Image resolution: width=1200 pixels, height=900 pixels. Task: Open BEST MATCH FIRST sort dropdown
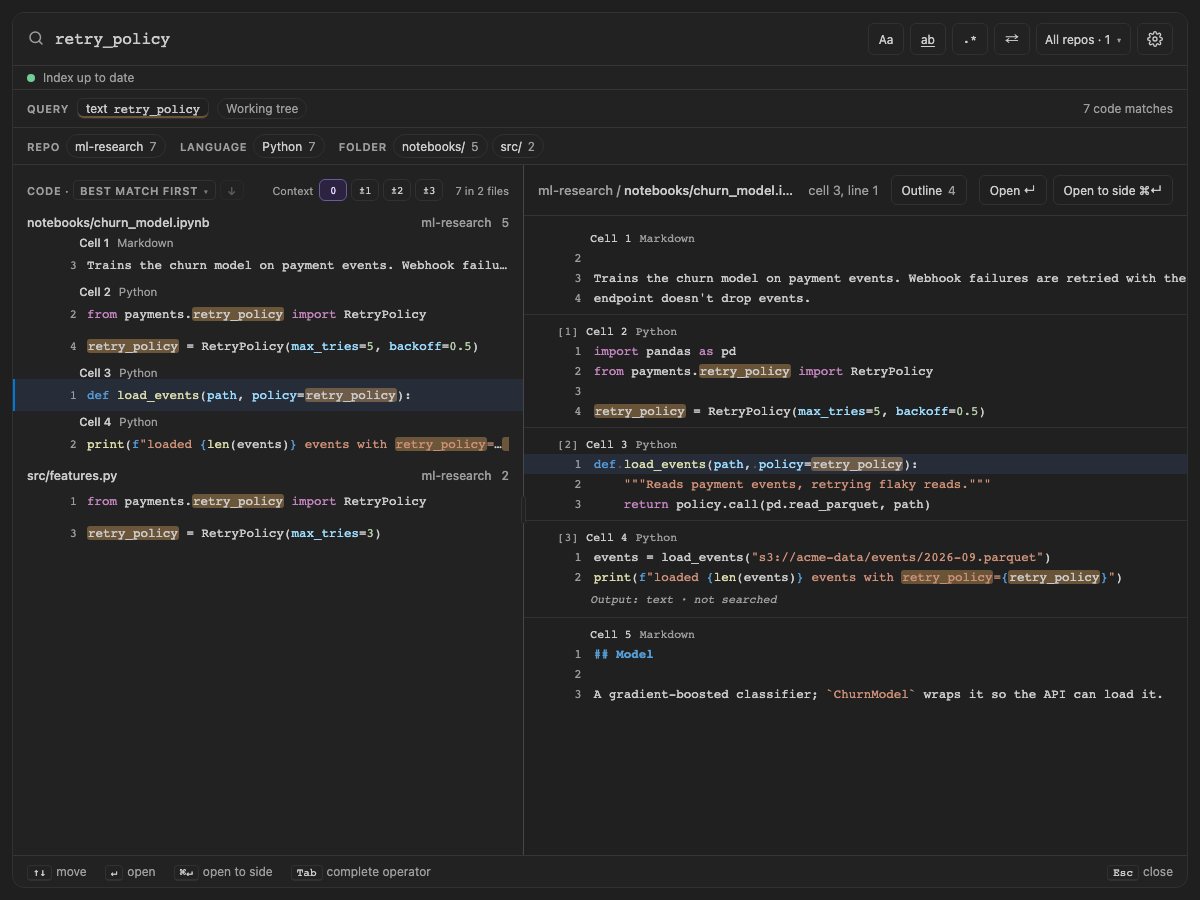[144, 191]
